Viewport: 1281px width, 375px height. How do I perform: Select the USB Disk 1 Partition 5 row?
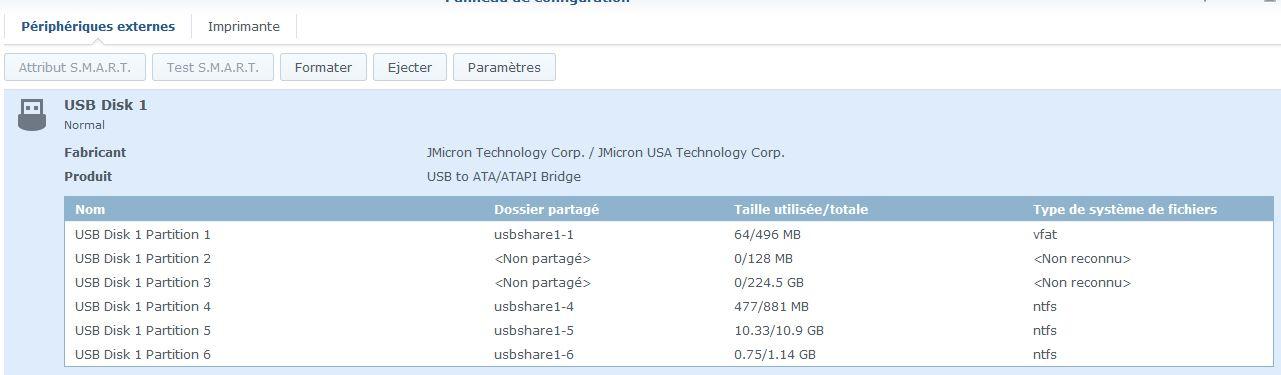pos(669,330)
